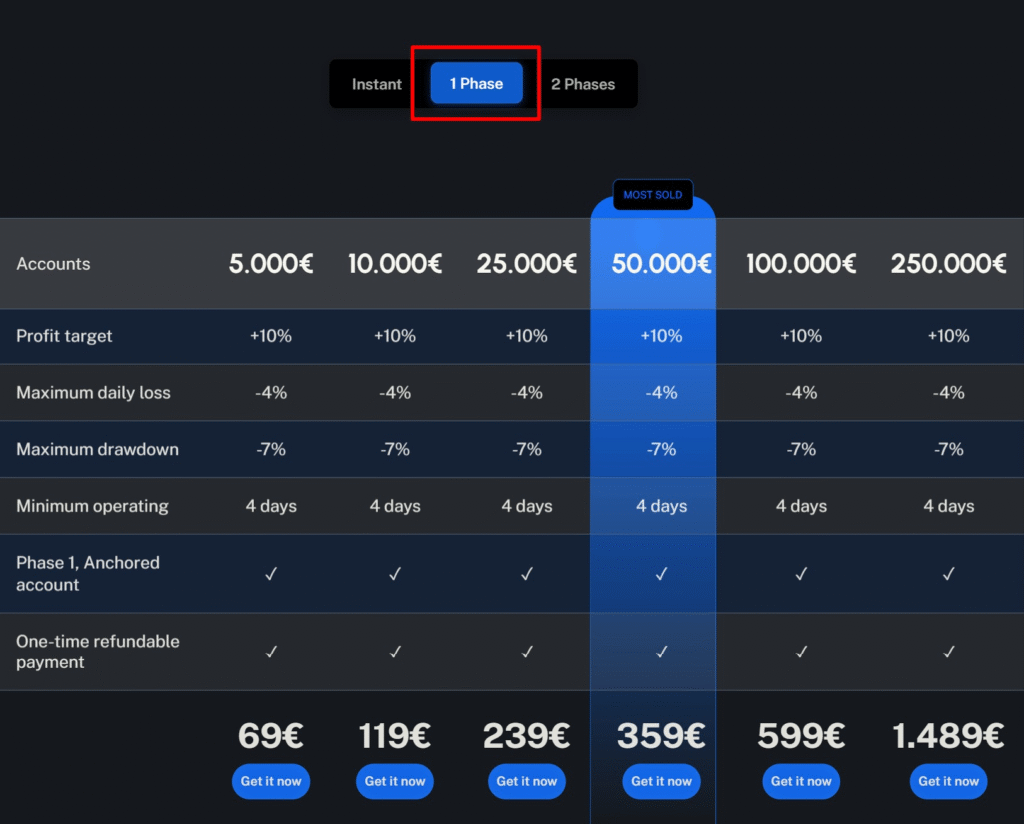
Task: Click Anchored account checkmark in 50.000€ column
Action: (661, 574)
